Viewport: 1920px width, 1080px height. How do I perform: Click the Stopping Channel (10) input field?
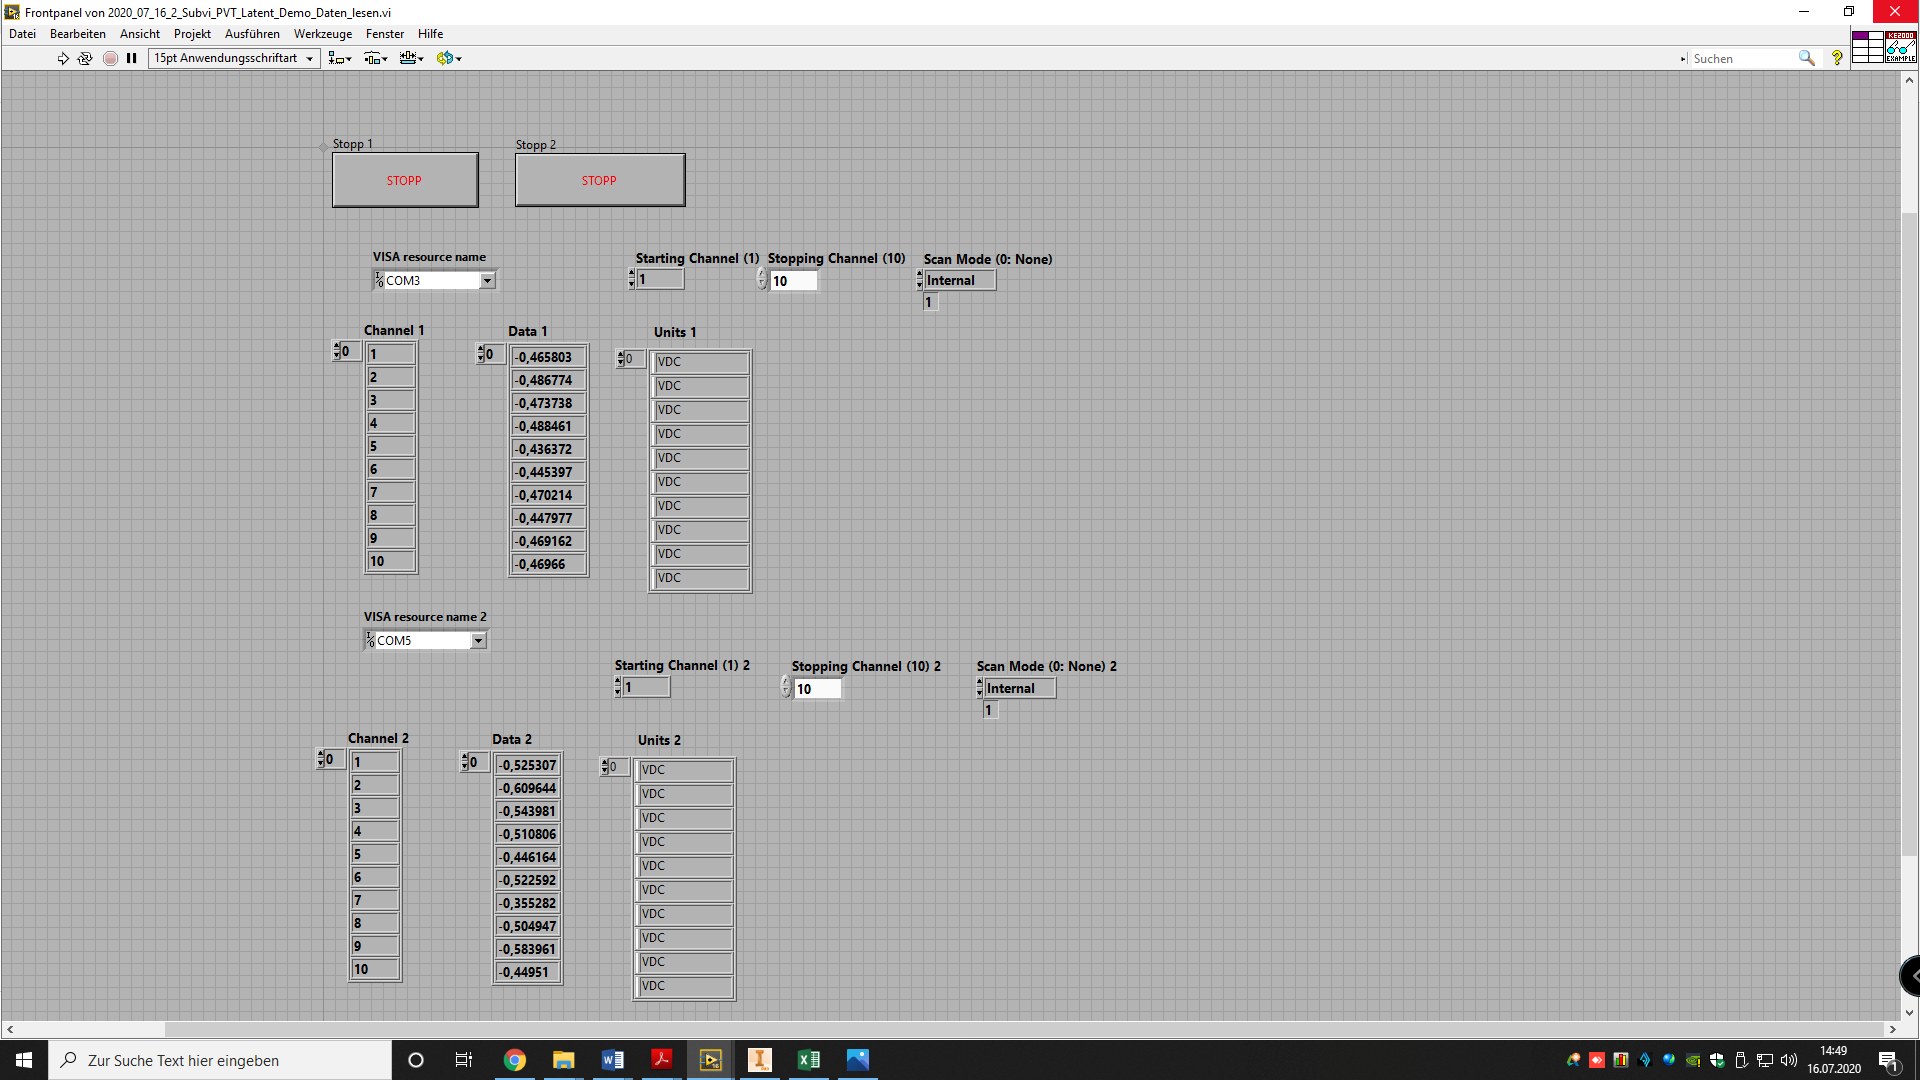tap(794, 282)
